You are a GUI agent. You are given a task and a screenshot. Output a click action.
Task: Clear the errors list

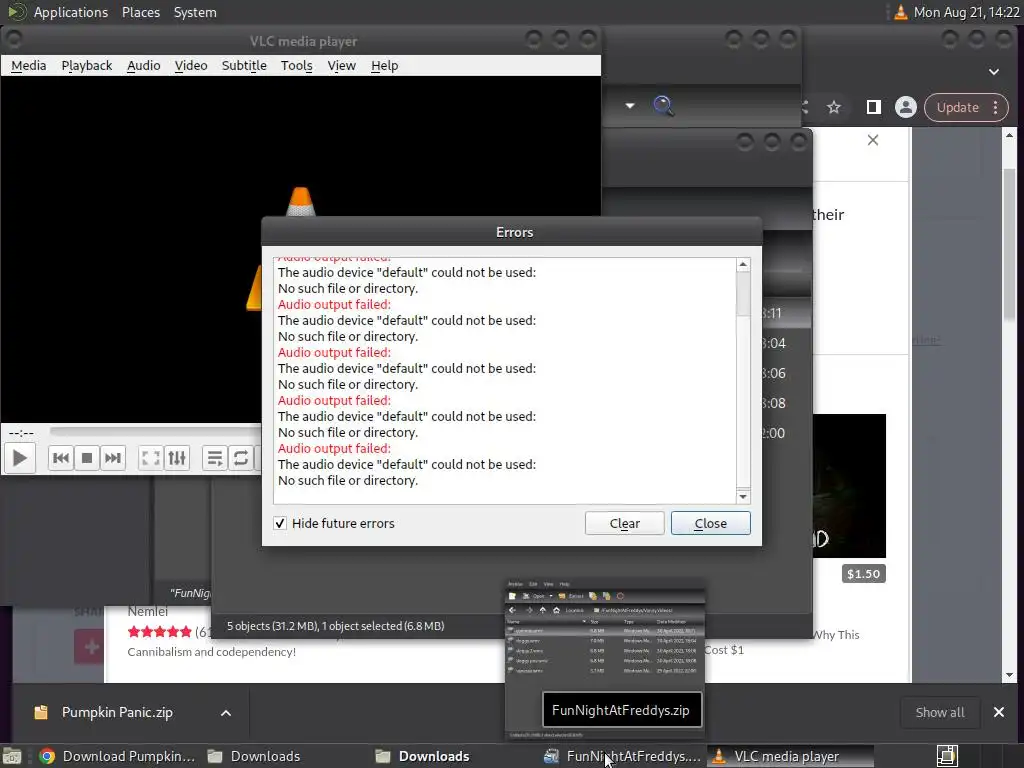(x=624, y=523)
